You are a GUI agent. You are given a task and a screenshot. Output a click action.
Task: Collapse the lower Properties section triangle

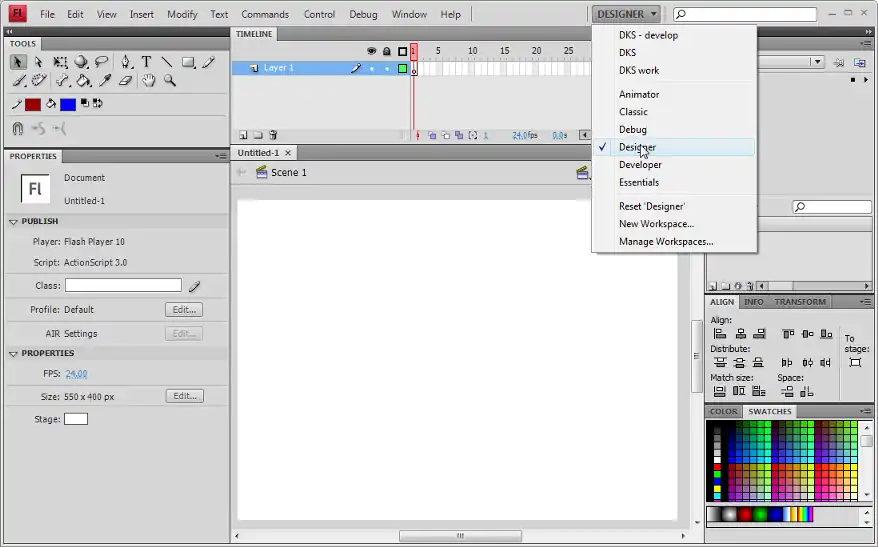point(14,353)
